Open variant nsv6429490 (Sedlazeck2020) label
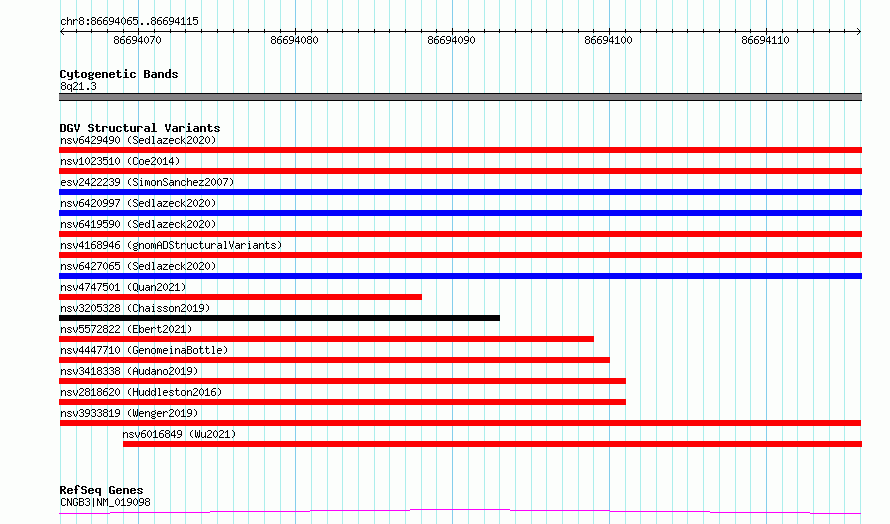890x524 pixels. tap(138, 140)
